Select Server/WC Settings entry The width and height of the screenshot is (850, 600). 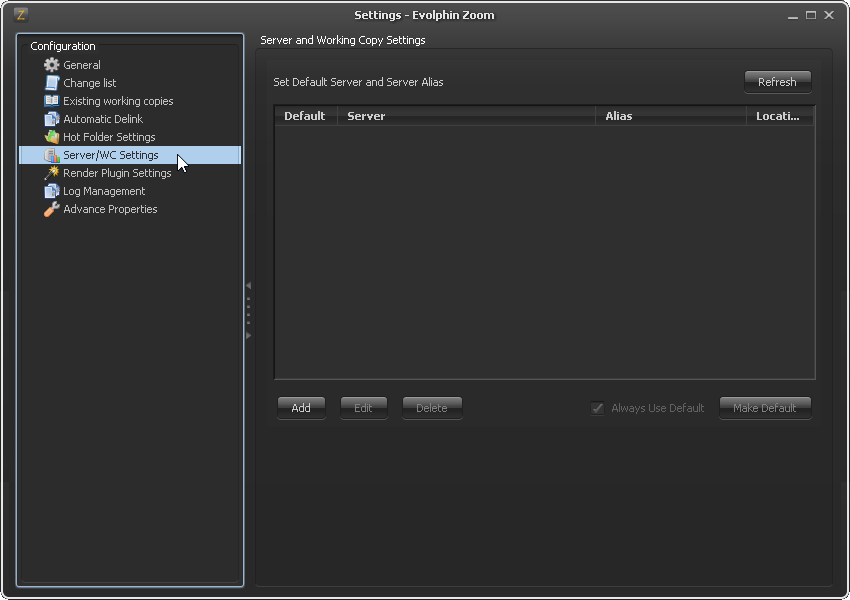pos(130,155)
